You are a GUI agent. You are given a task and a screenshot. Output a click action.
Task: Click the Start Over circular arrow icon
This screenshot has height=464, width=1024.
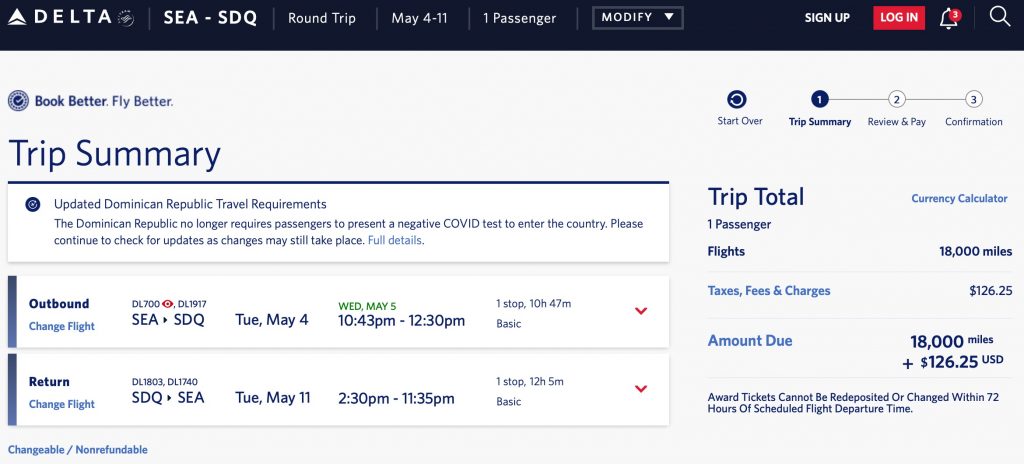pos(738,99)
